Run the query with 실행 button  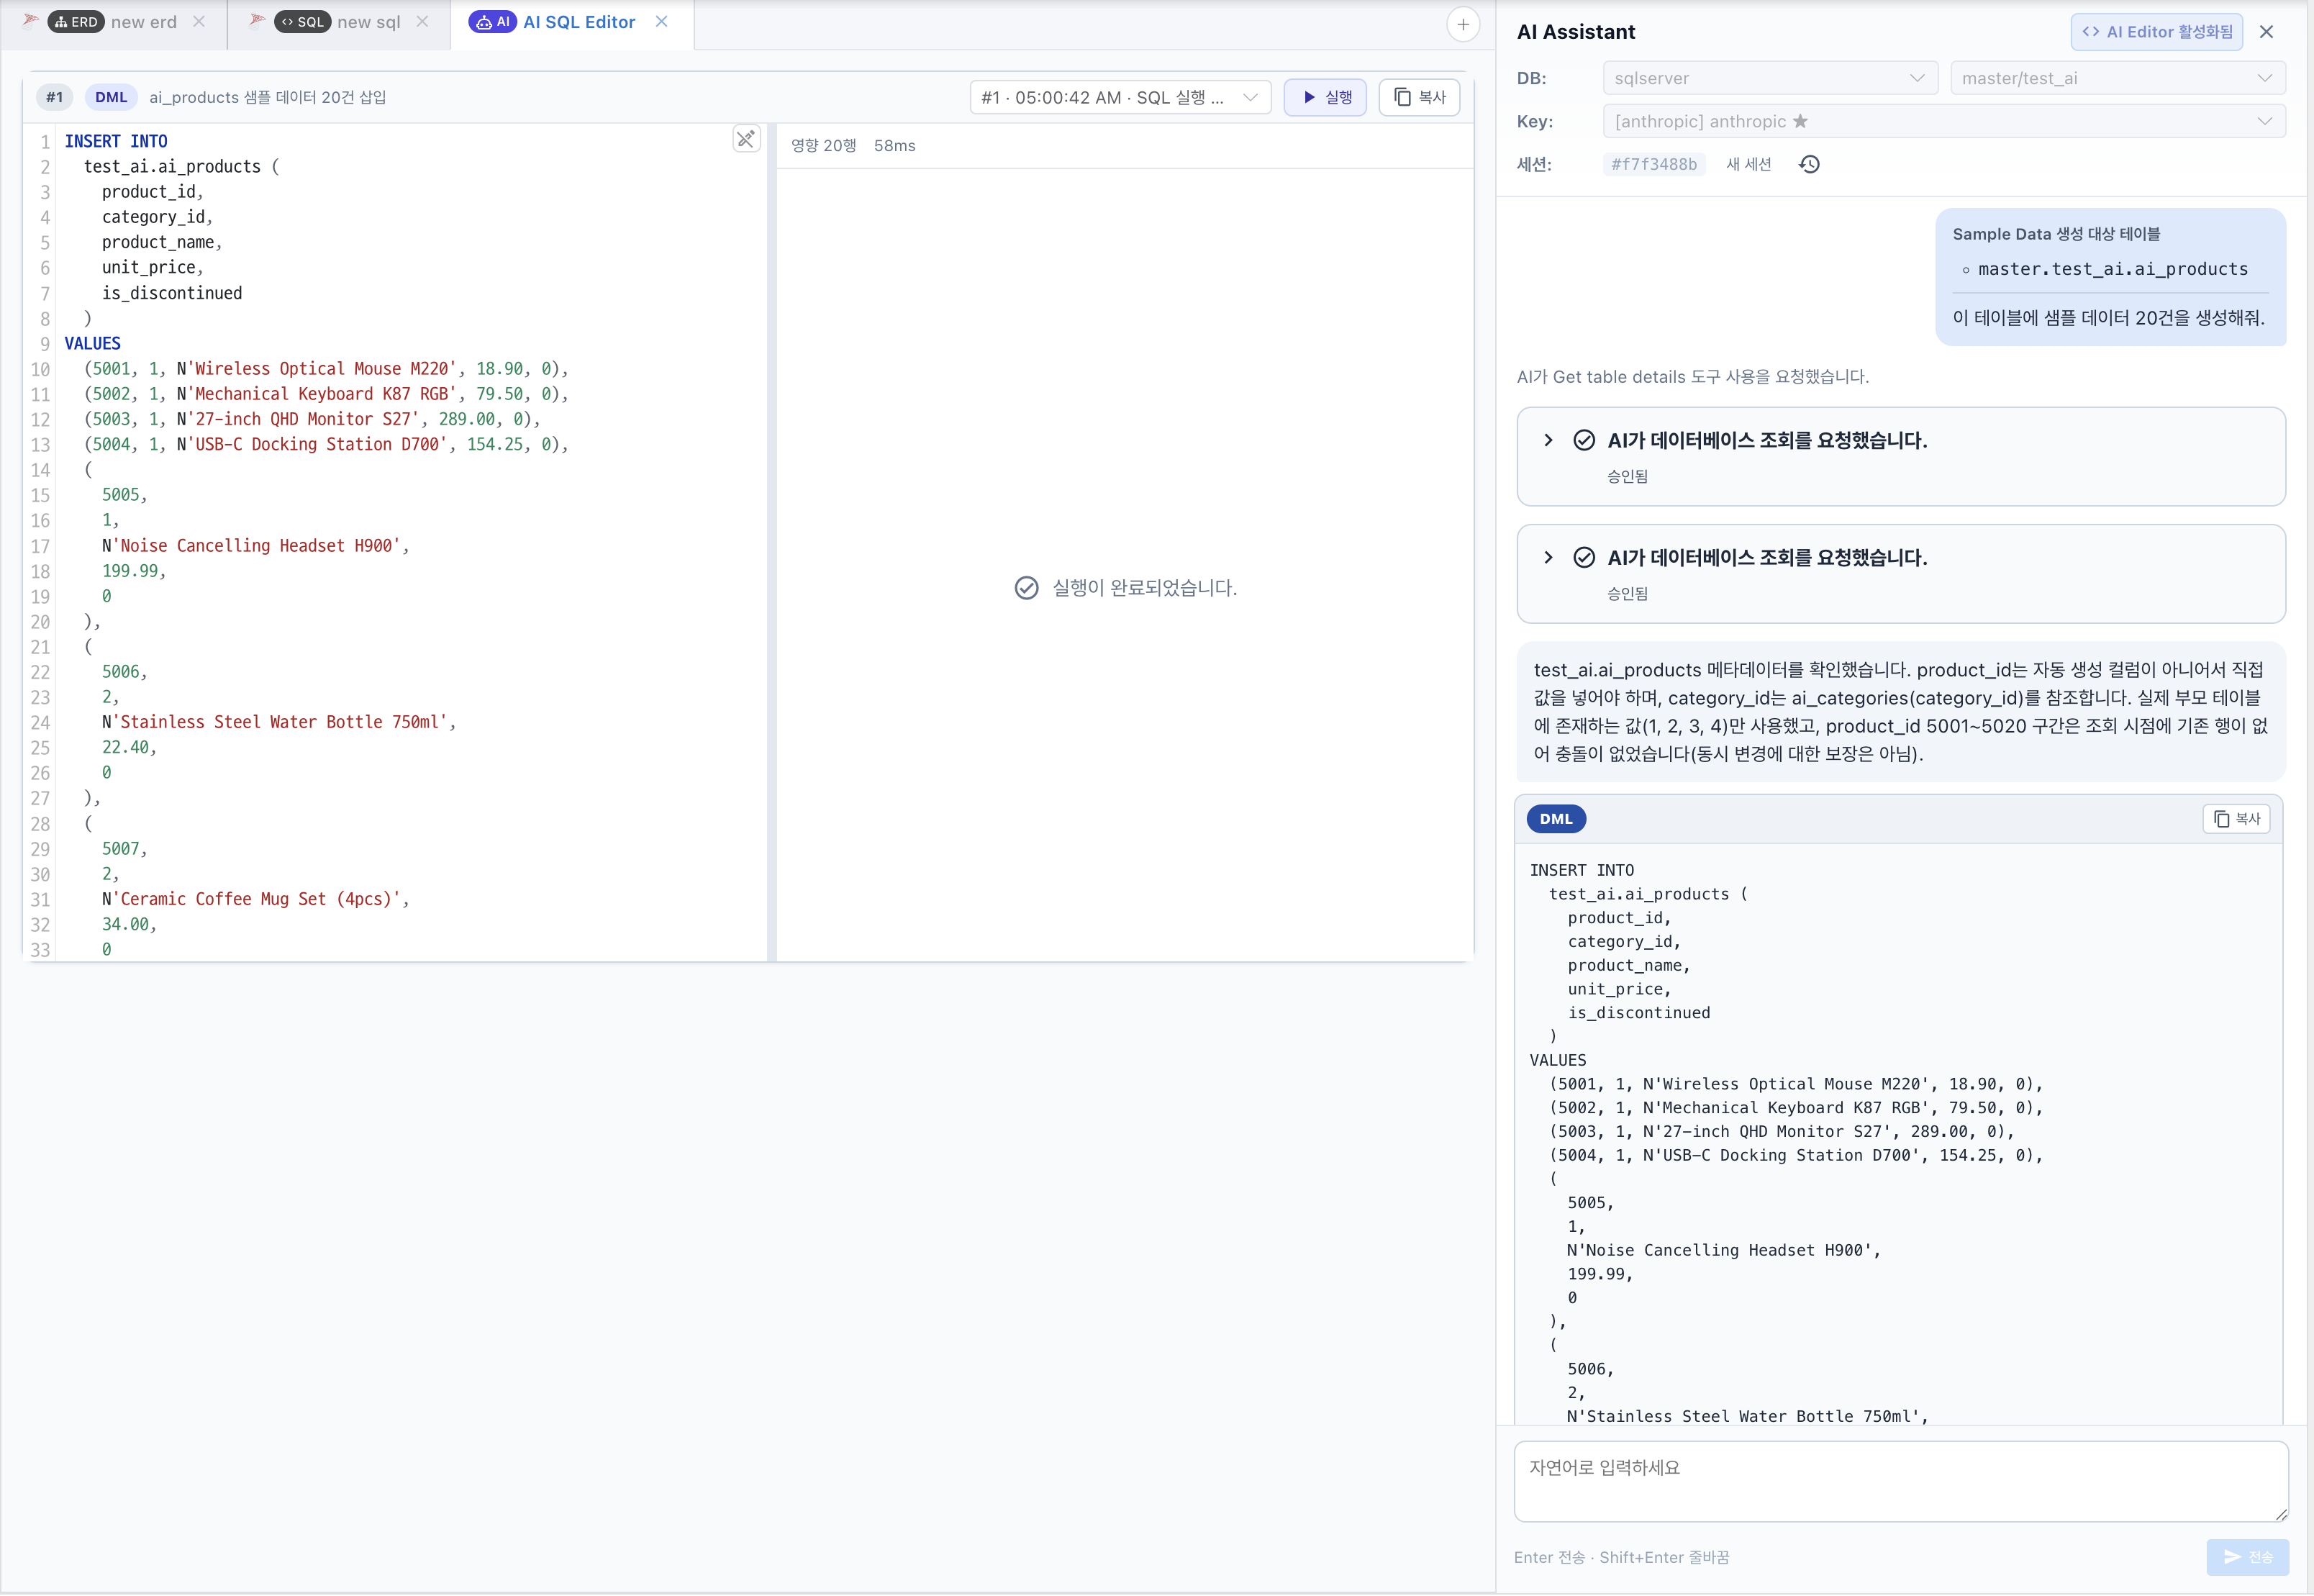1325,97
